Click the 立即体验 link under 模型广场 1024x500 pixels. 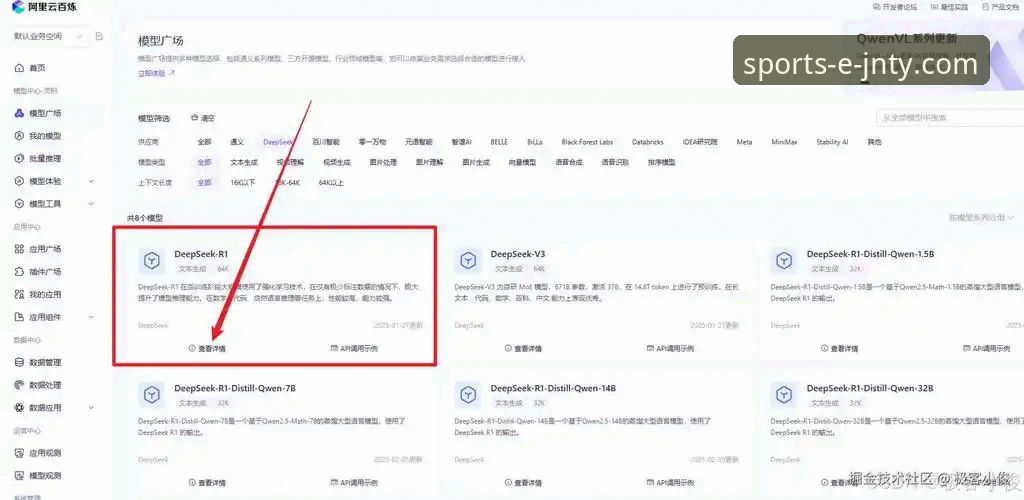pos(156,74)
